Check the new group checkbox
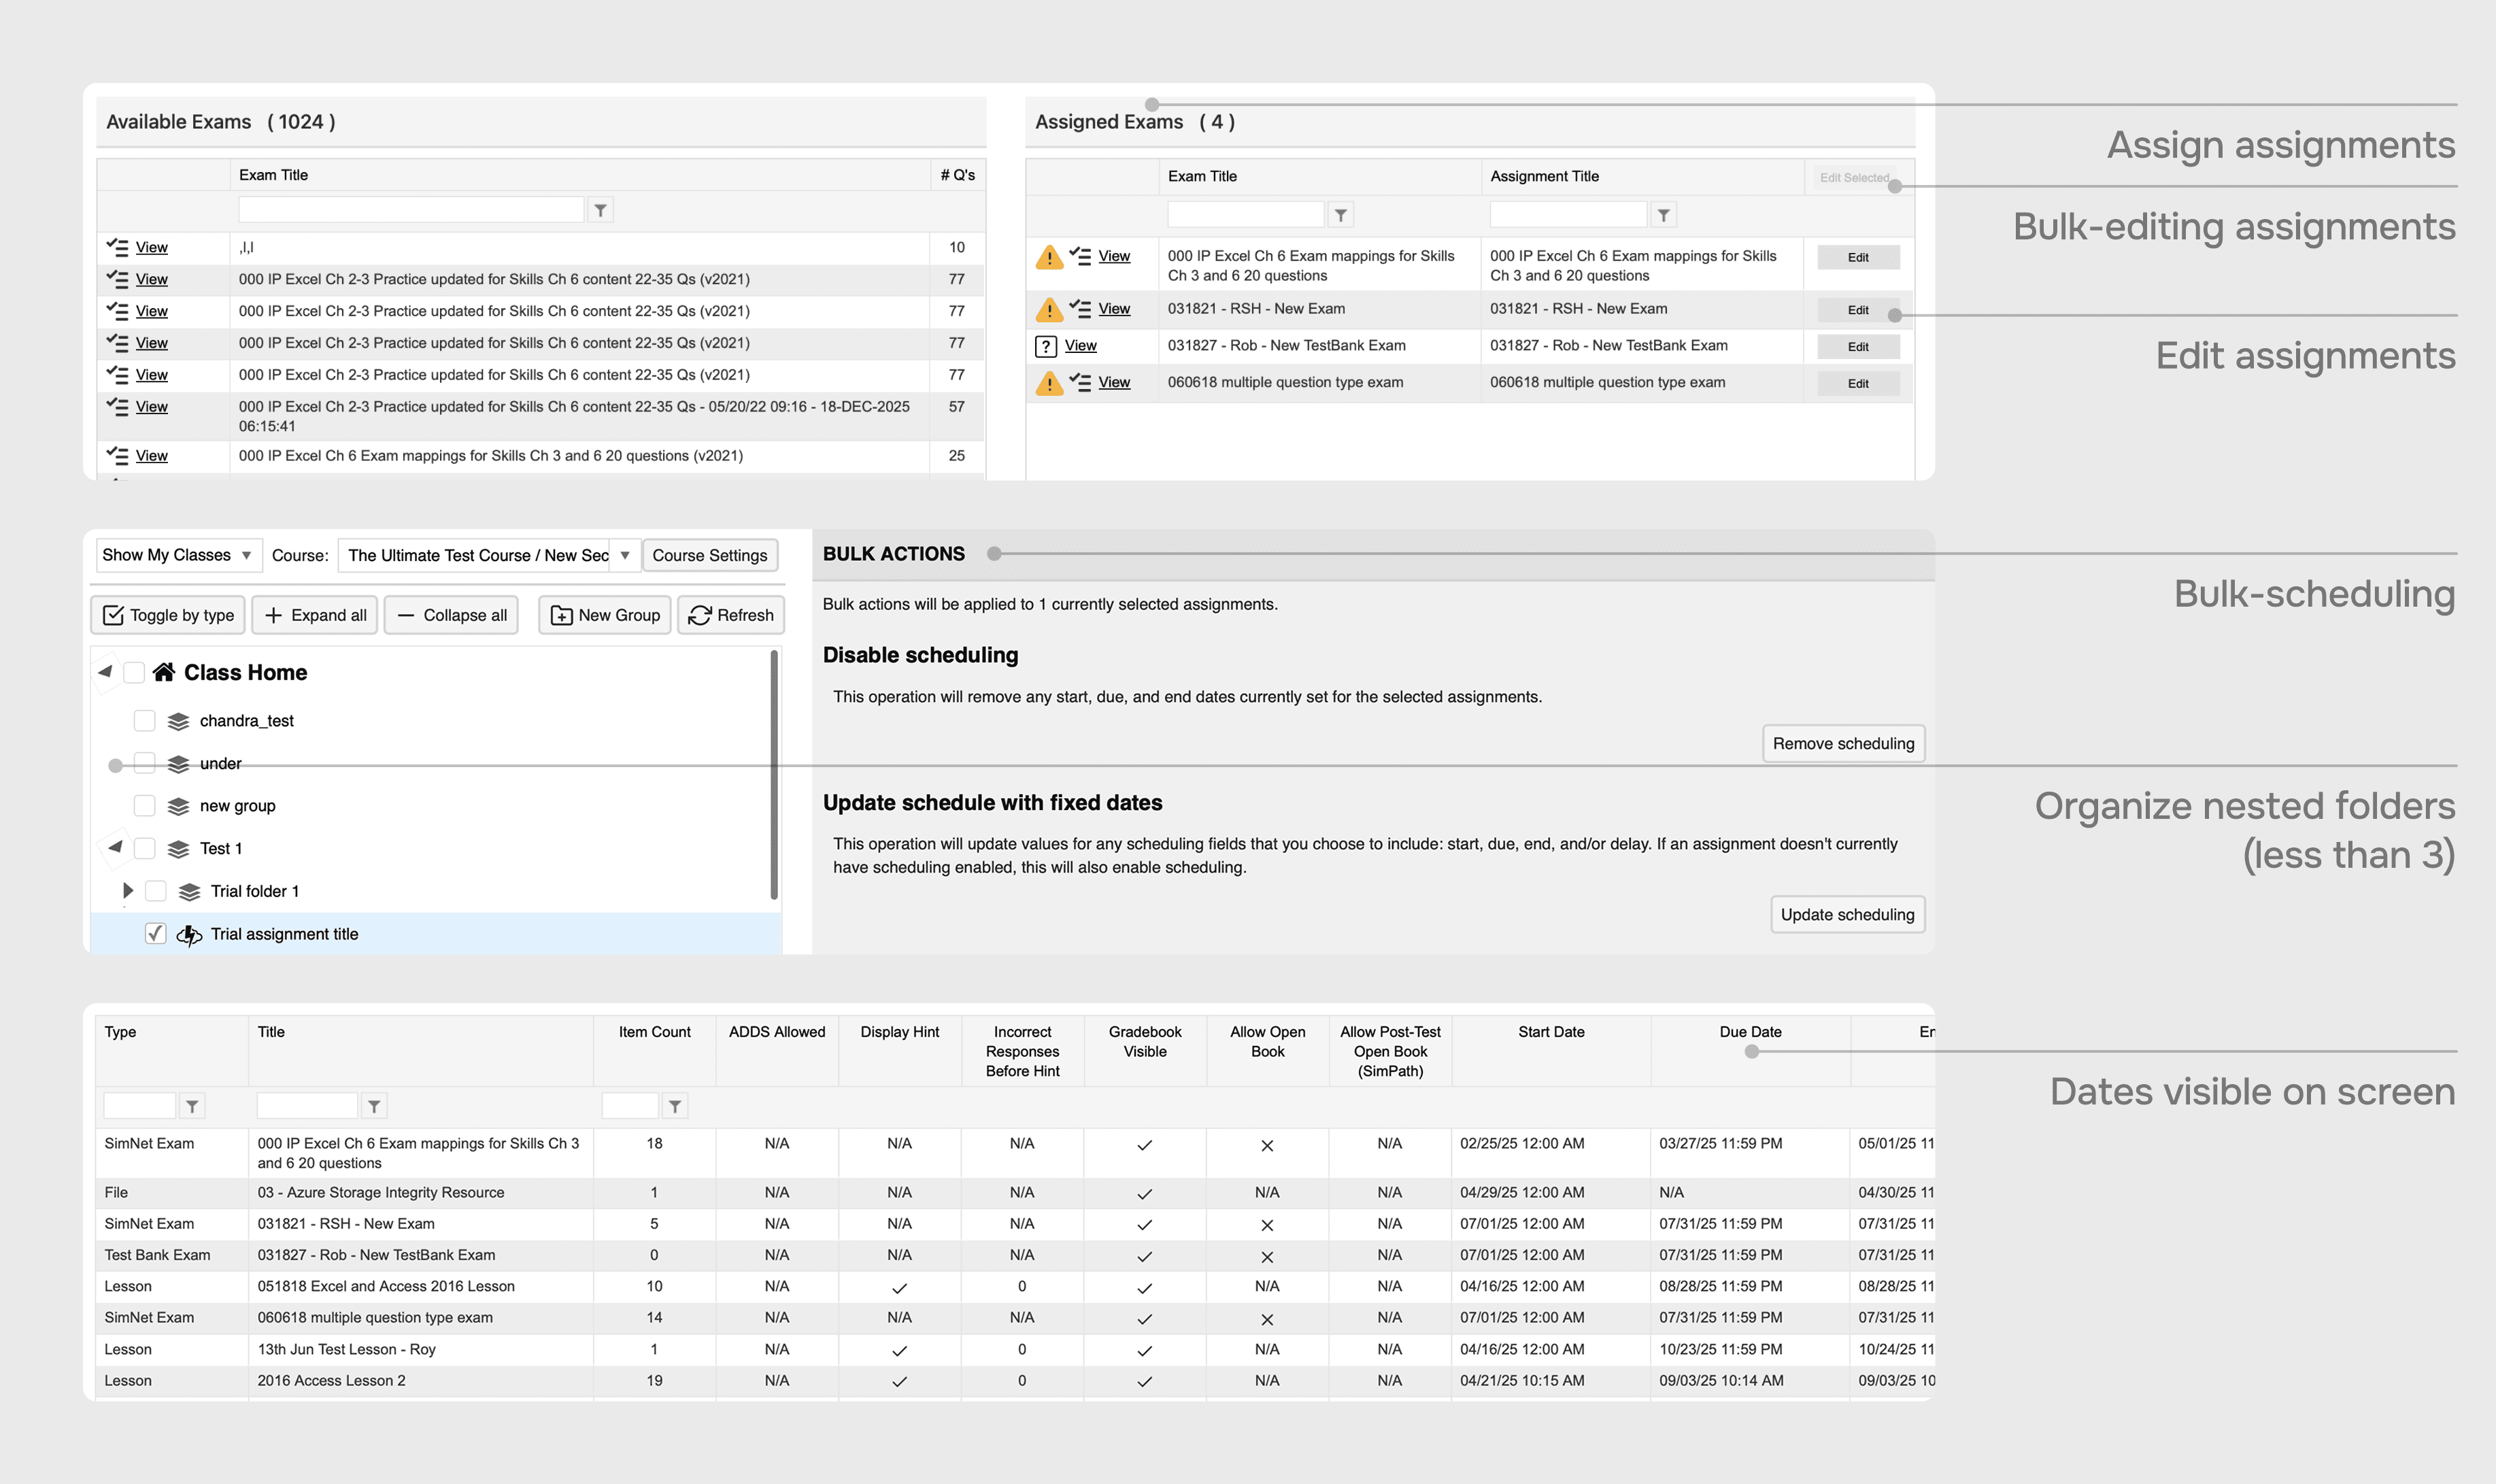Image resolution: width=2496 pixels, height=1484 pixels. pyautogui.click(x=144, y=805)
